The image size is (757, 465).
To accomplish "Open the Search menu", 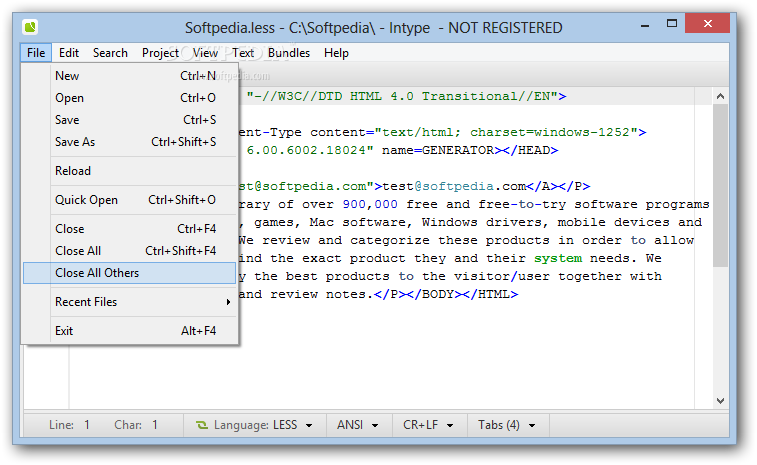I will point(110,53).
